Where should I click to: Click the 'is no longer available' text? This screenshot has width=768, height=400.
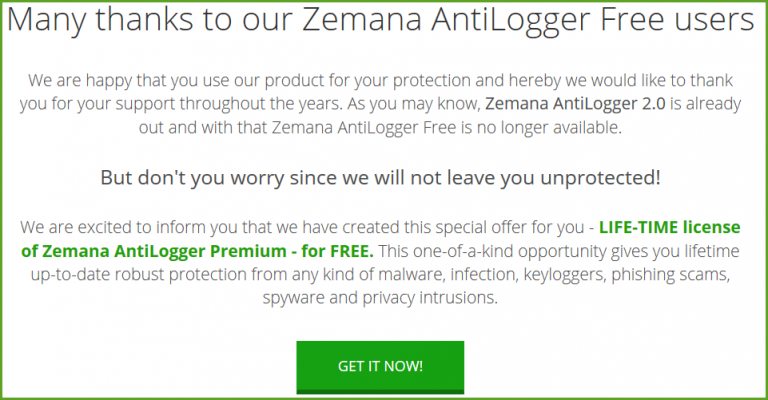pyautogui.click(x=541, y=127)
